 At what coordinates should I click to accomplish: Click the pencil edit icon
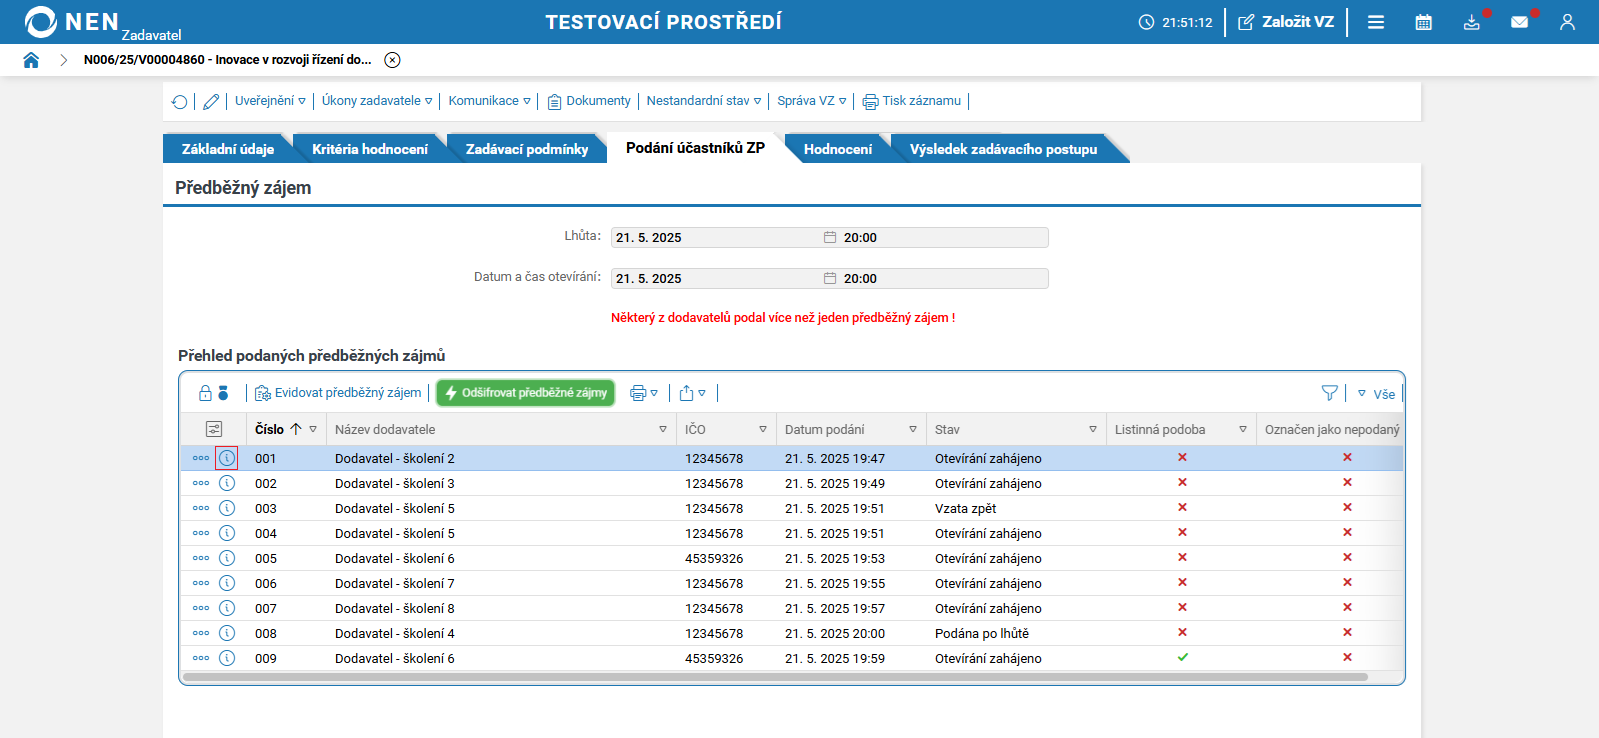click(x=211, y=102)
